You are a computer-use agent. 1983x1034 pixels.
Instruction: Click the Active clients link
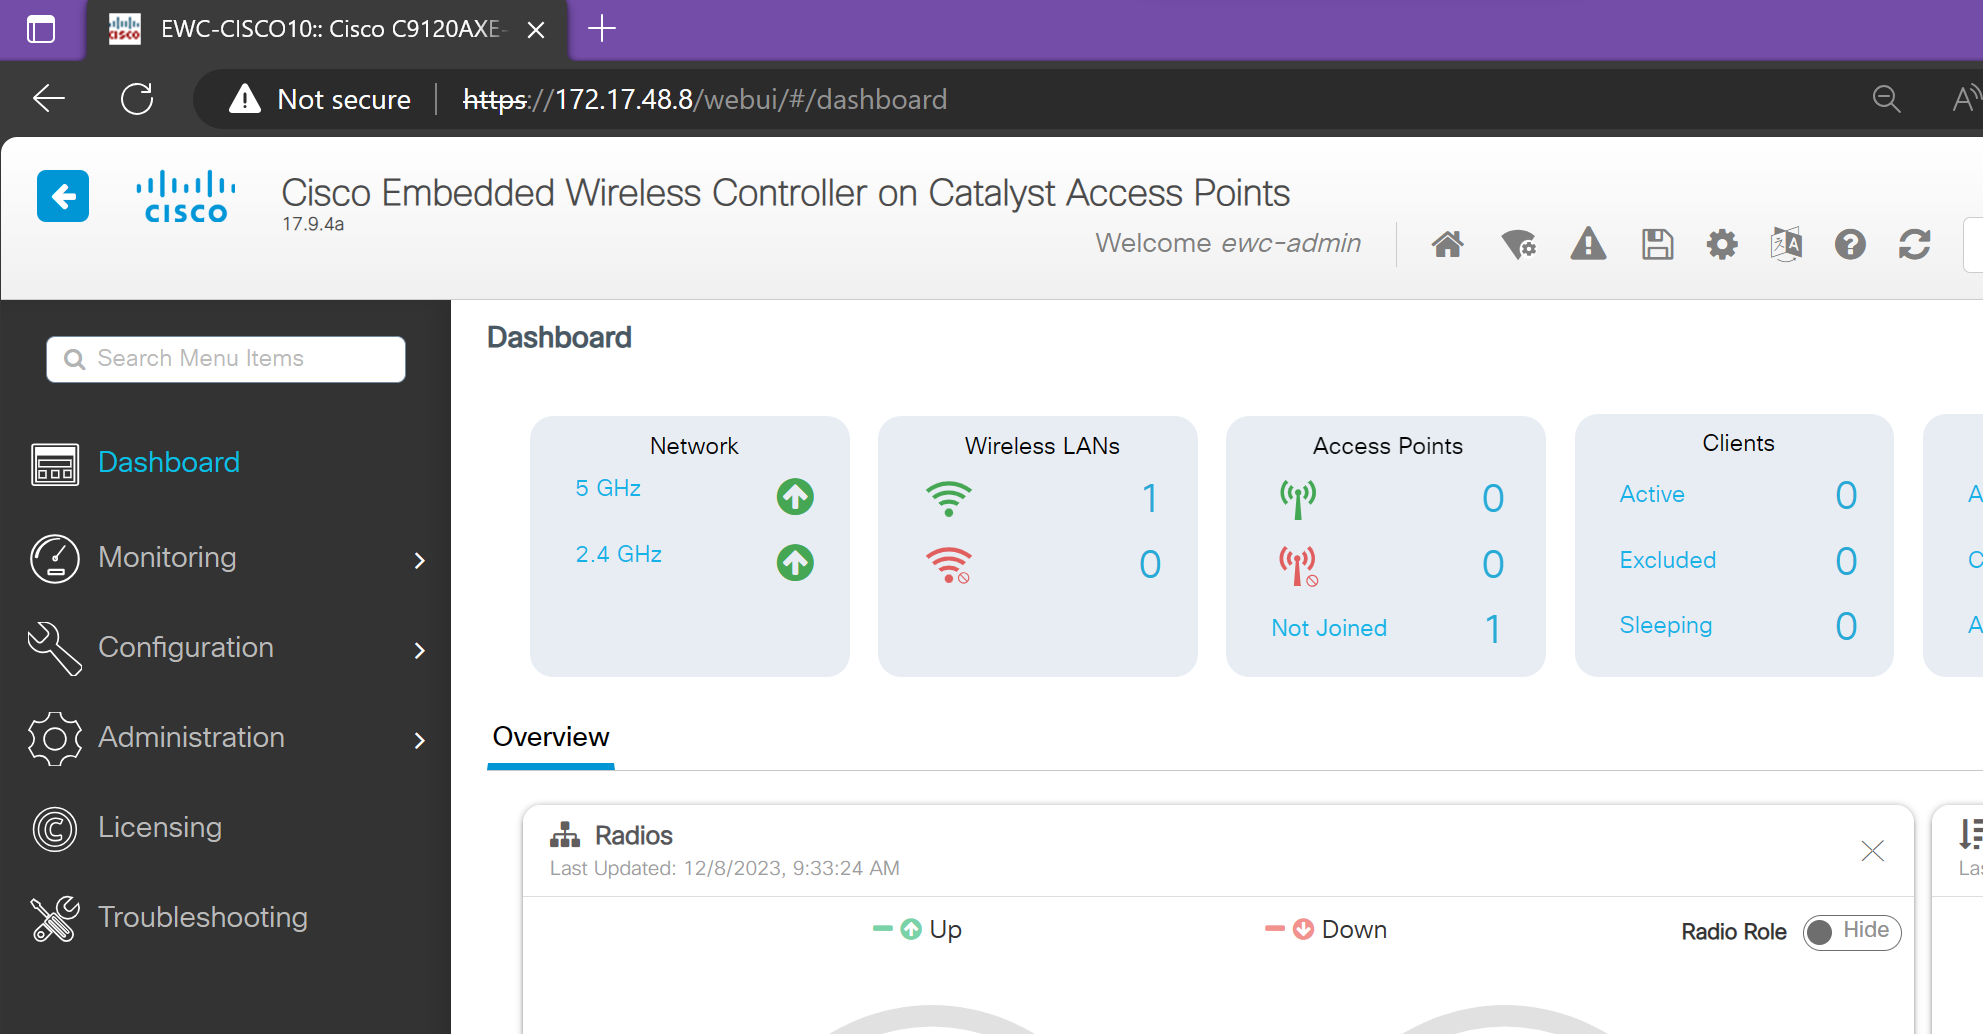pyautogui.click(x=1652, y=494)
